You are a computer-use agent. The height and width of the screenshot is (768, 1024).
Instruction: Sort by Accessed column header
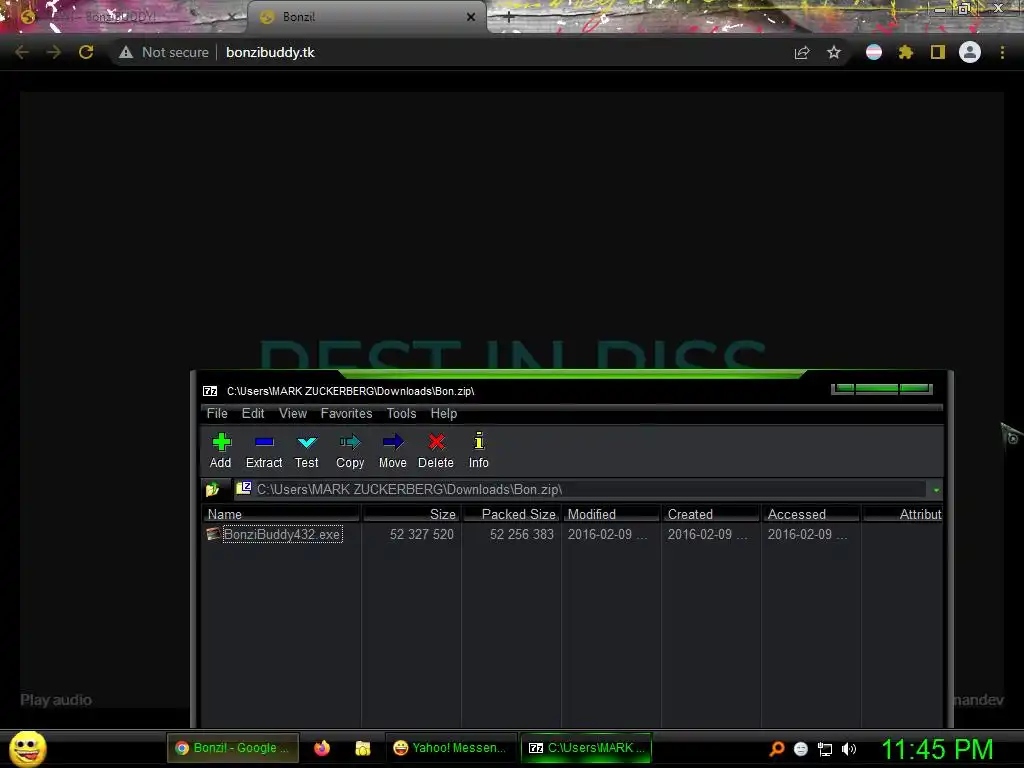pos(811,514)
